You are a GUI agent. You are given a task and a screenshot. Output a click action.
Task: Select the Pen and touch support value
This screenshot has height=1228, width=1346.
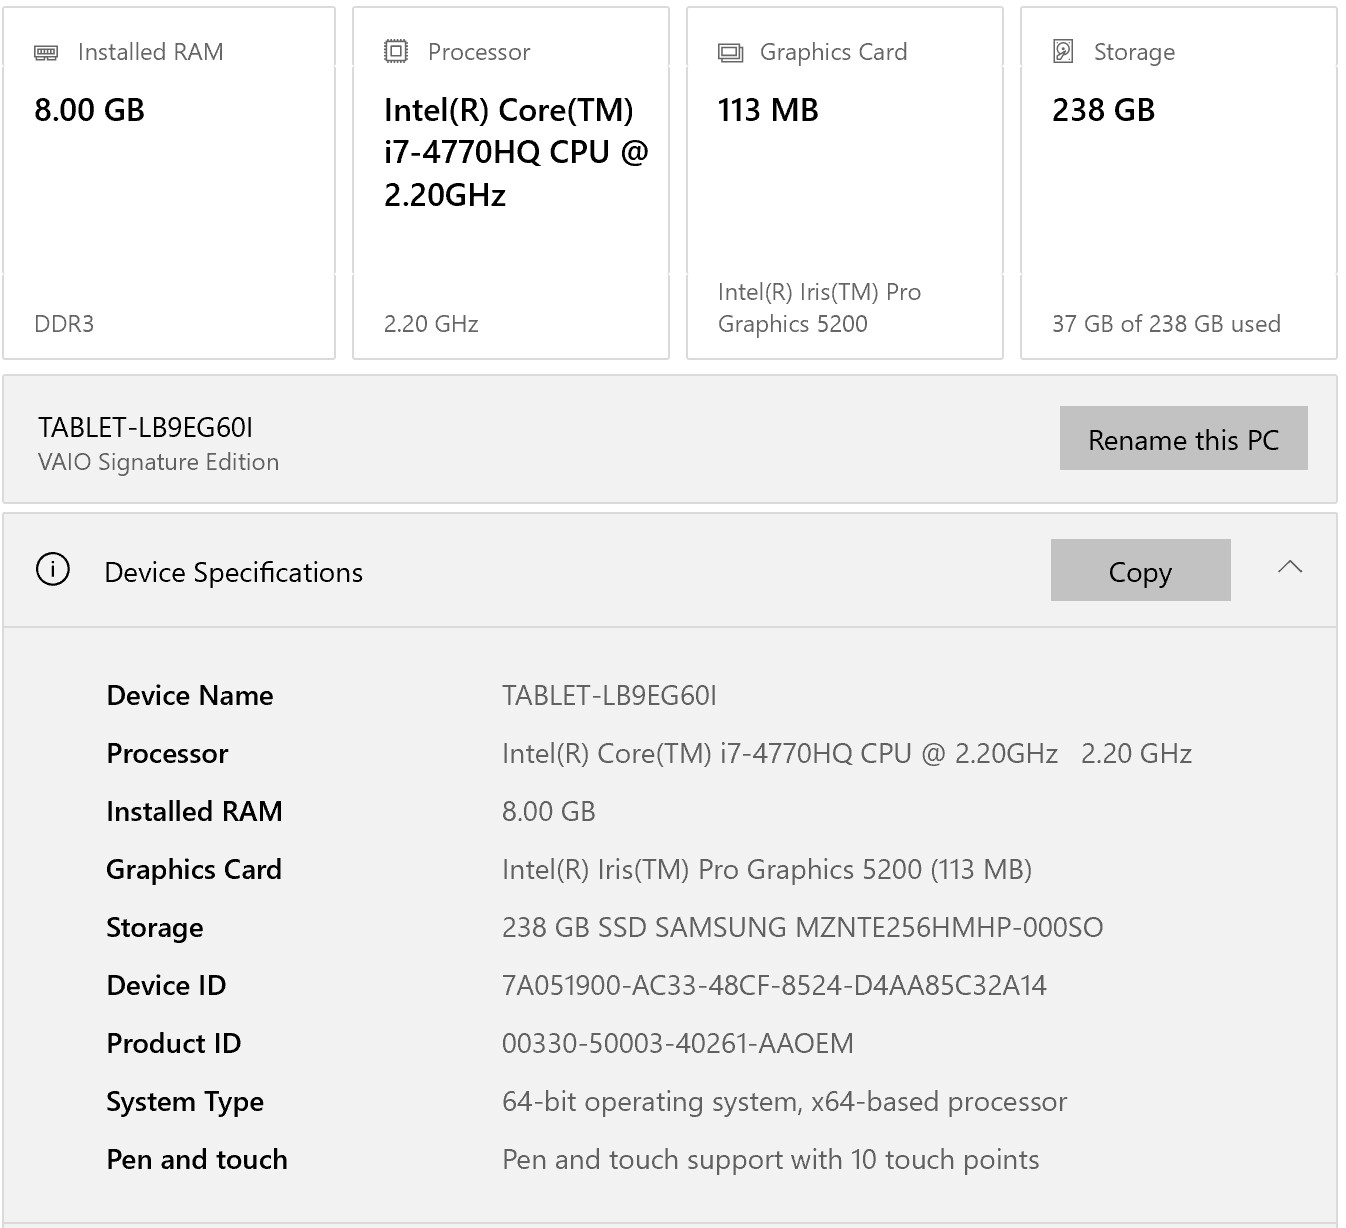pos(771,1160)
